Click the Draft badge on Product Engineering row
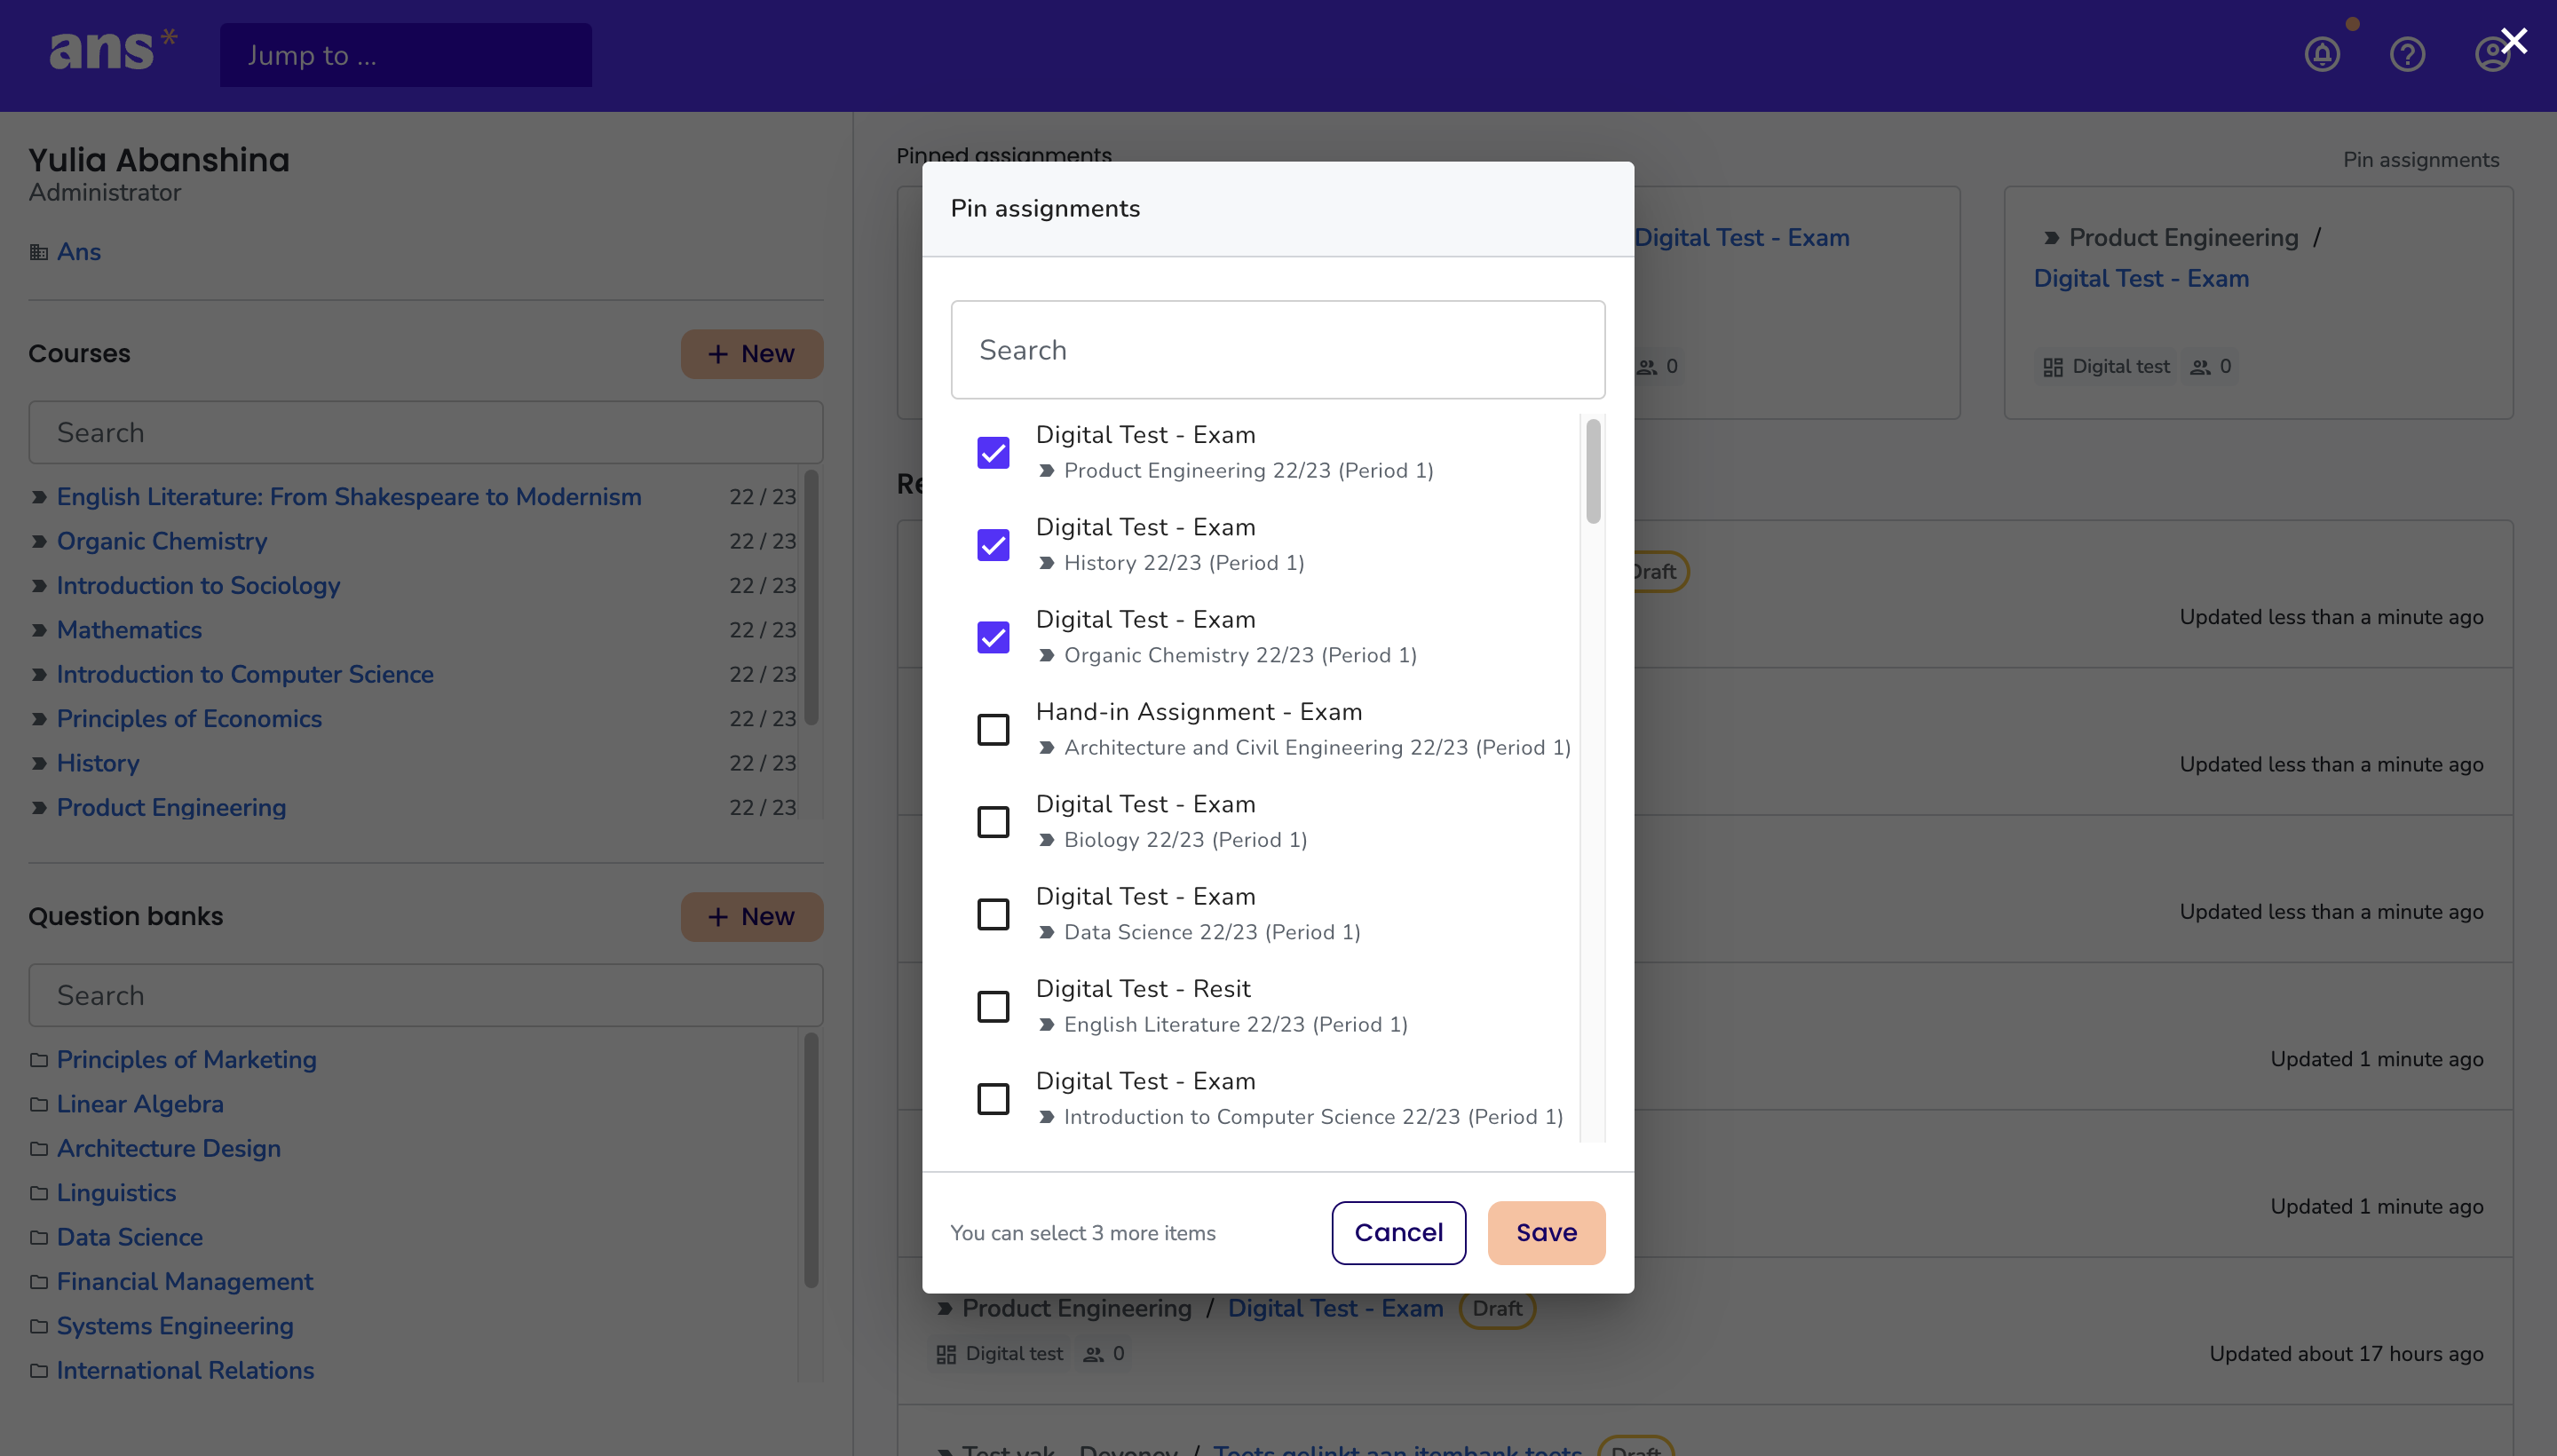The width and height of the screenshot is (2557, 1456). [x=1497, y=1309]
